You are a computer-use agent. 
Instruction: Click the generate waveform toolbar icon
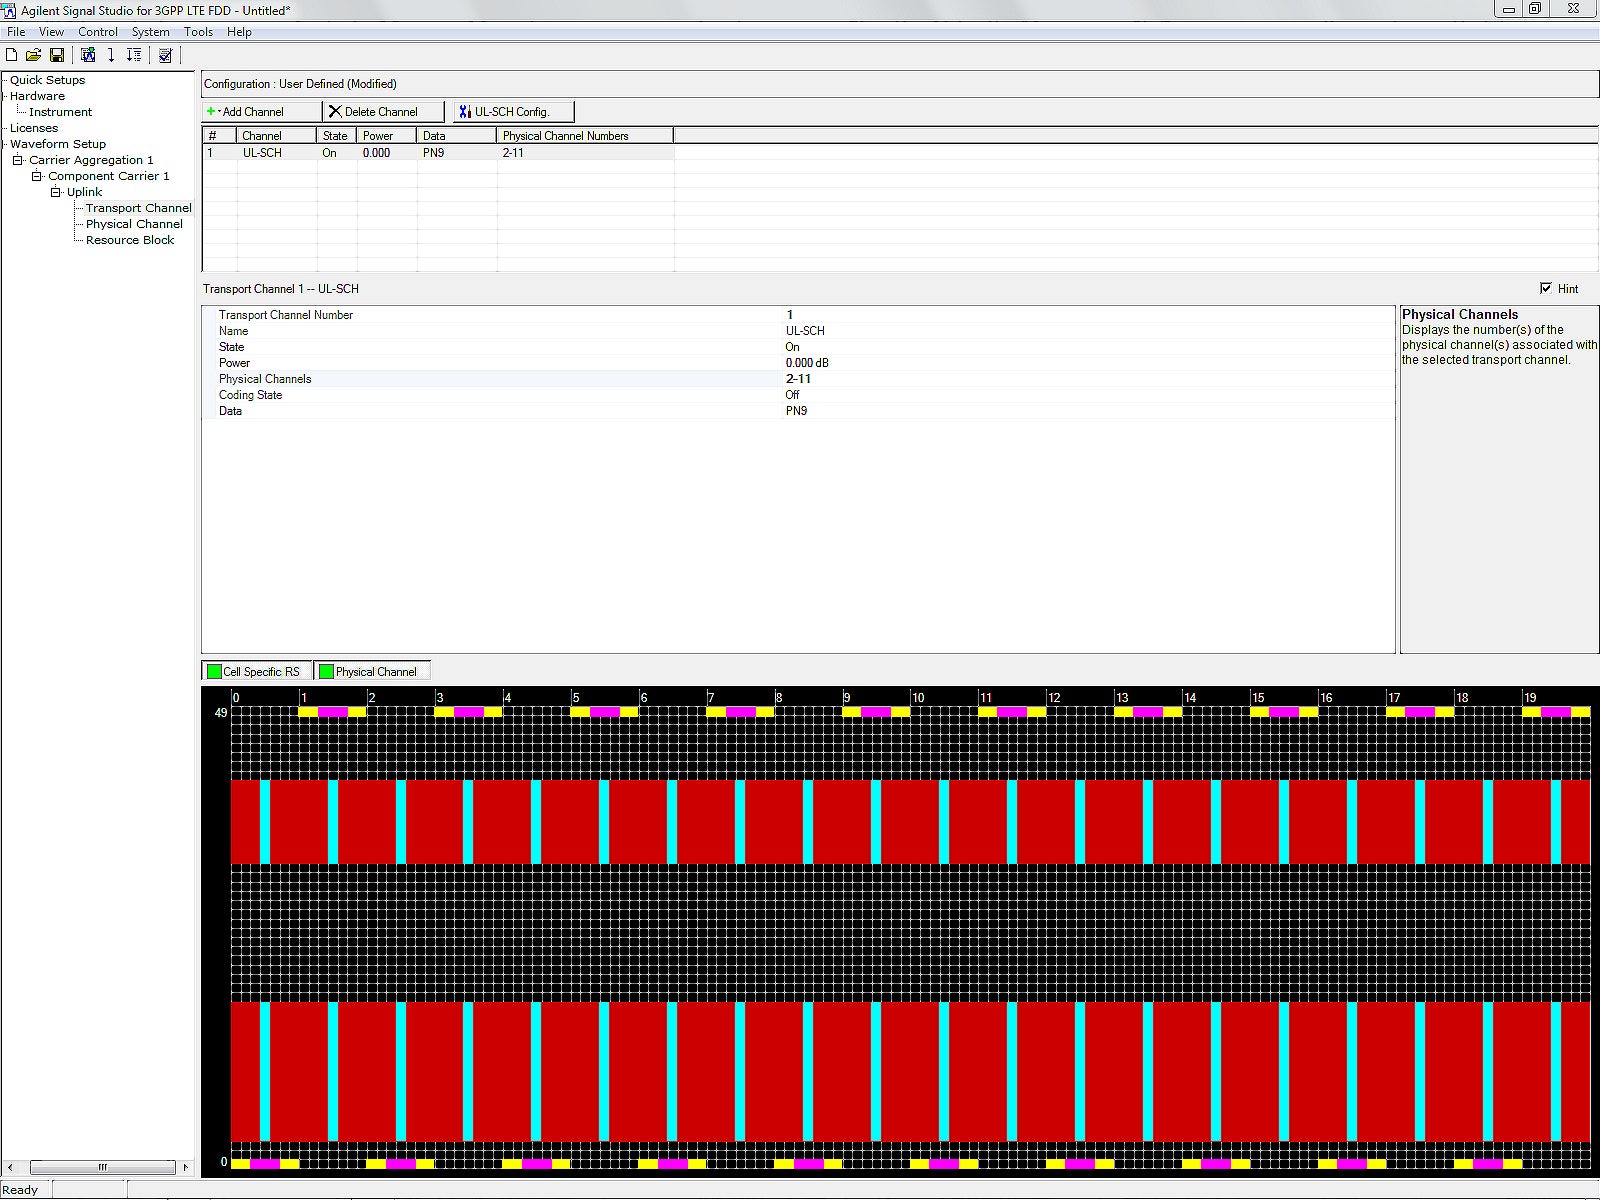pyautogui.click(x=88, y=55)
